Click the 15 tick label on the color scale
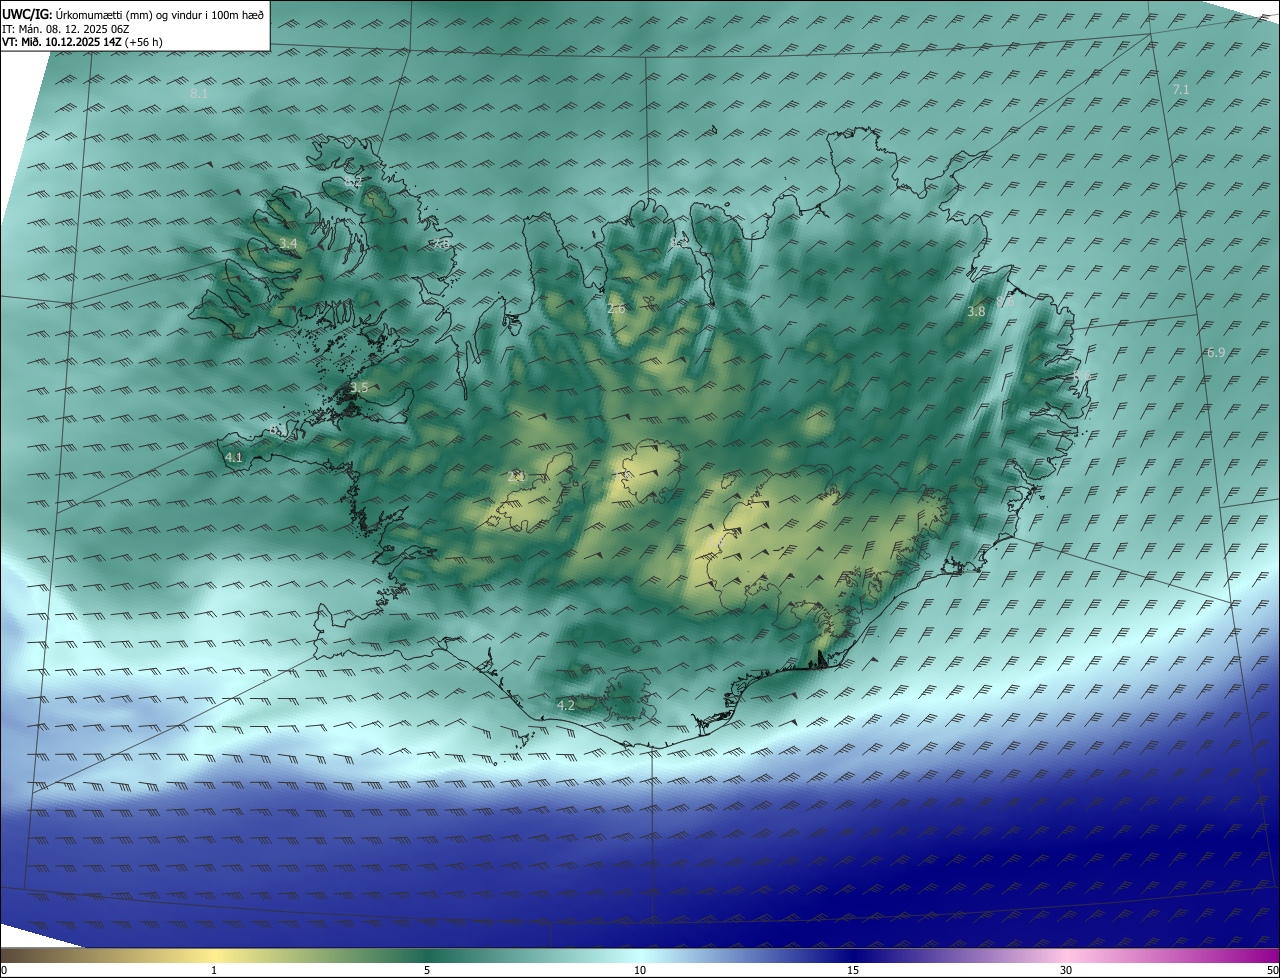1280x978 pixels. coord(853,970)
